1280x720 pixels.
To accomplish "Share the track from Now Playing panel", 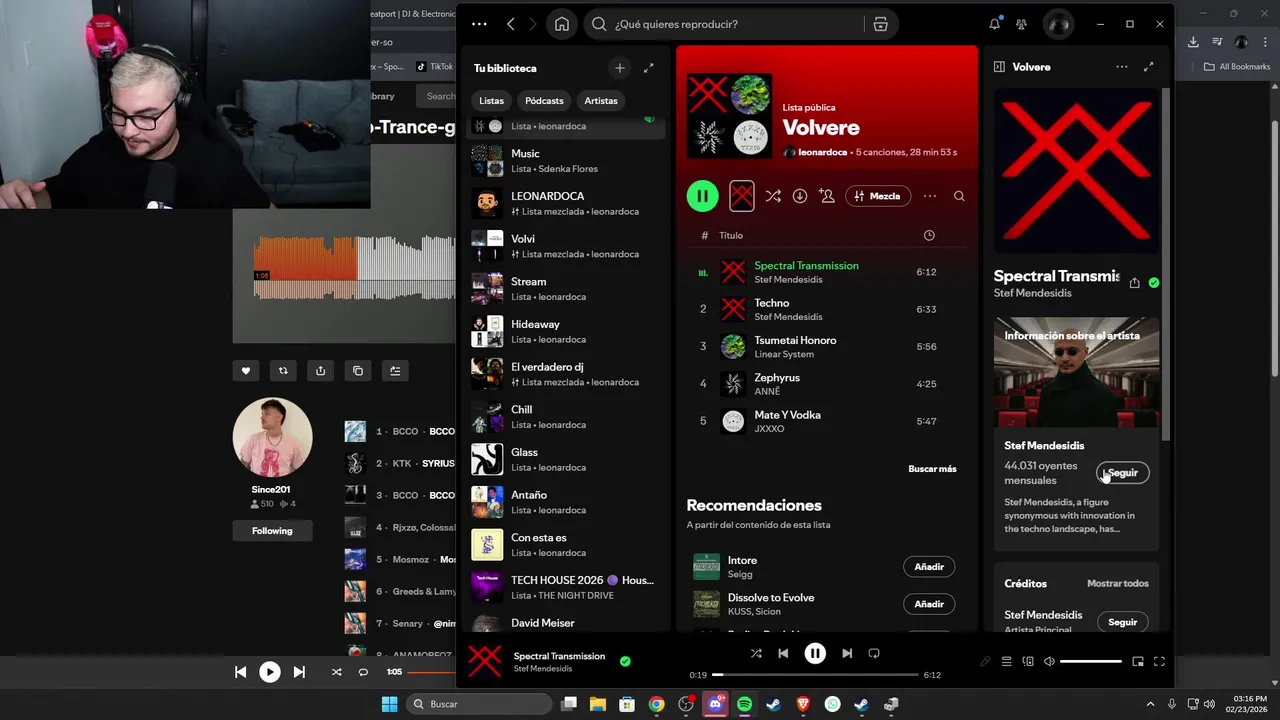I will (x=1134, y=283).
